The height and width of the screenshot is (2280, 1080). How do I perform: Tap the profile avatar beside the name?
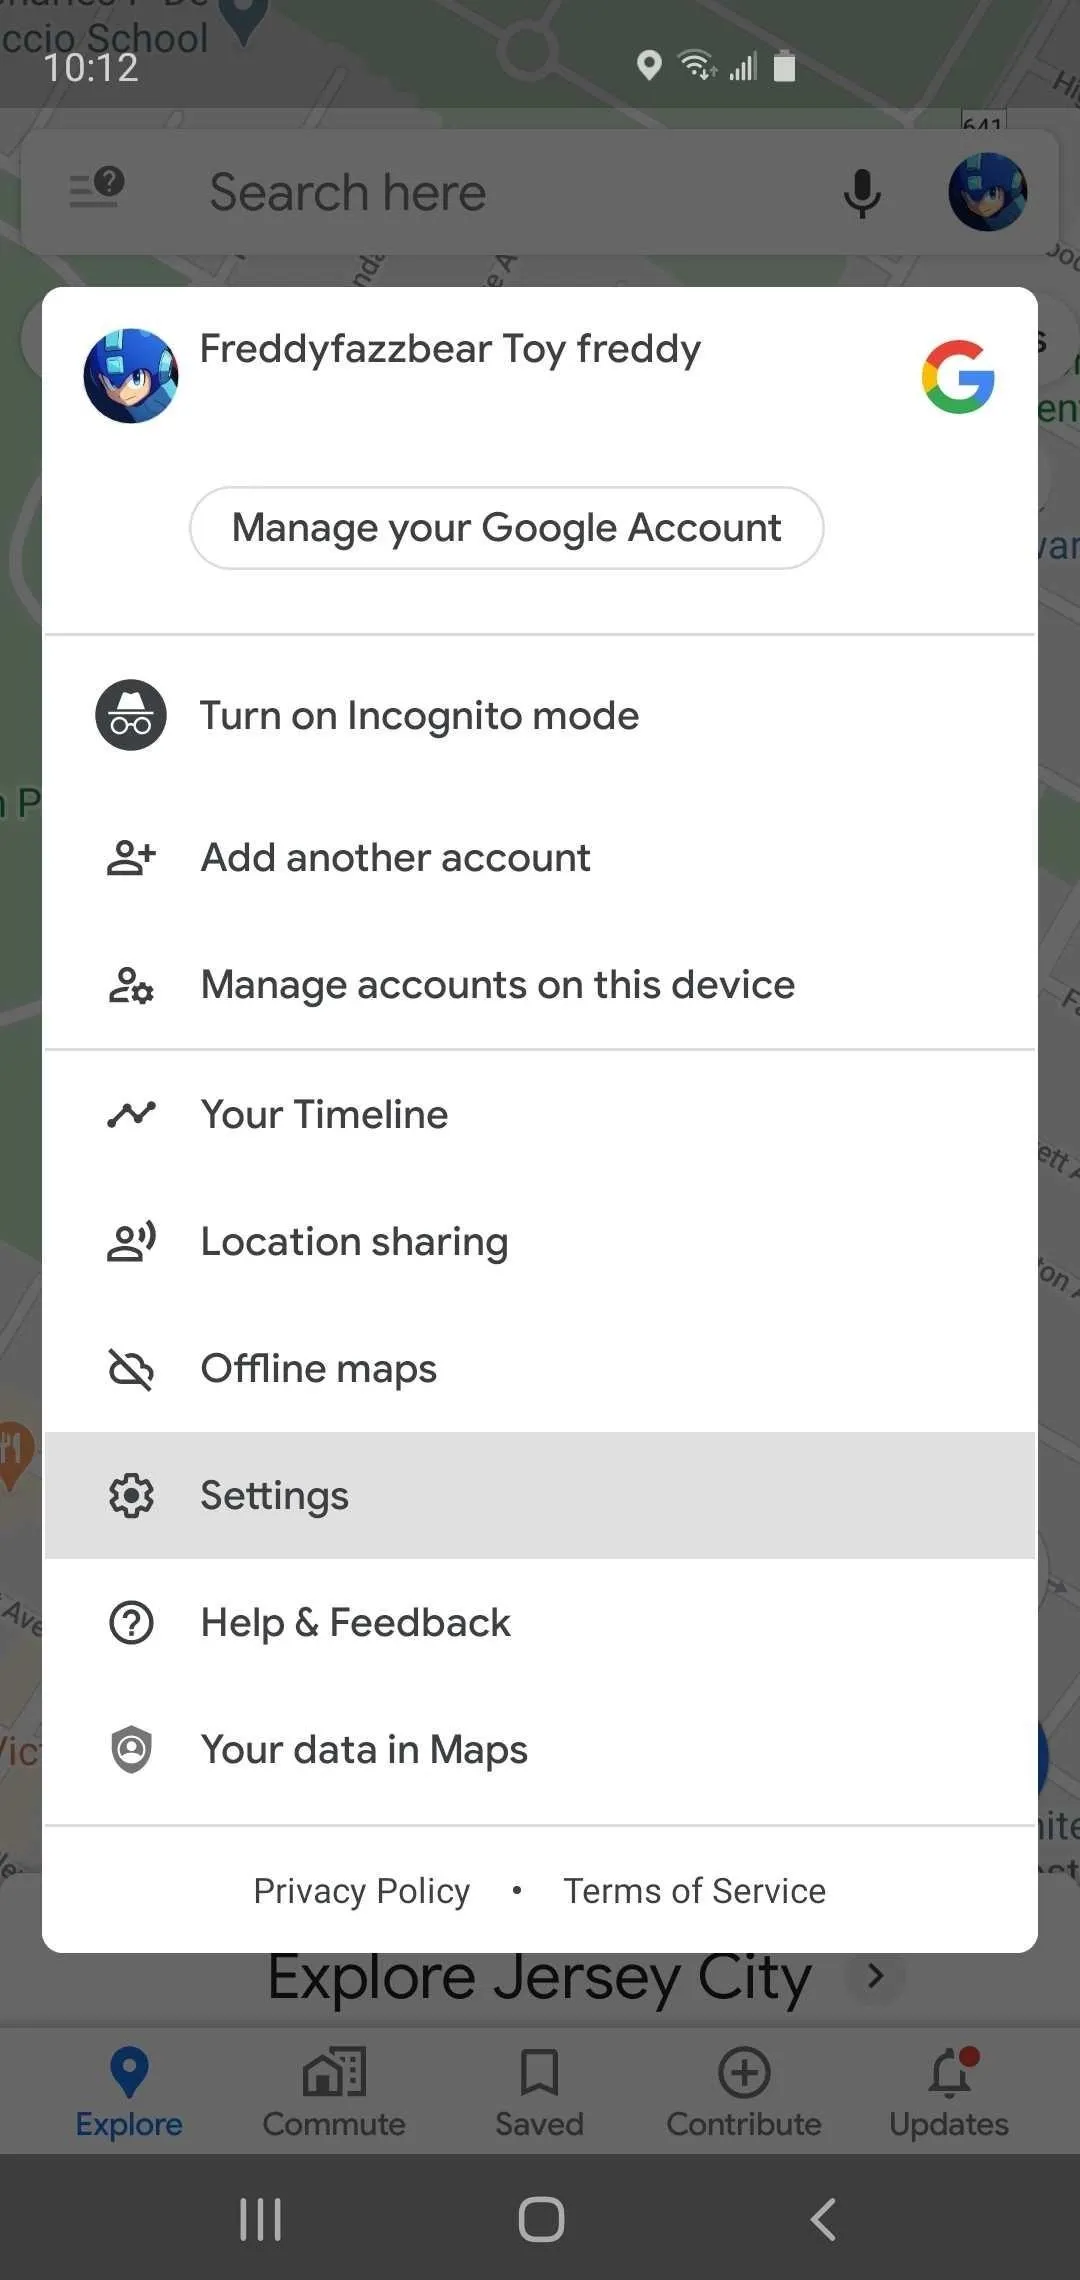tap(131, 376)
